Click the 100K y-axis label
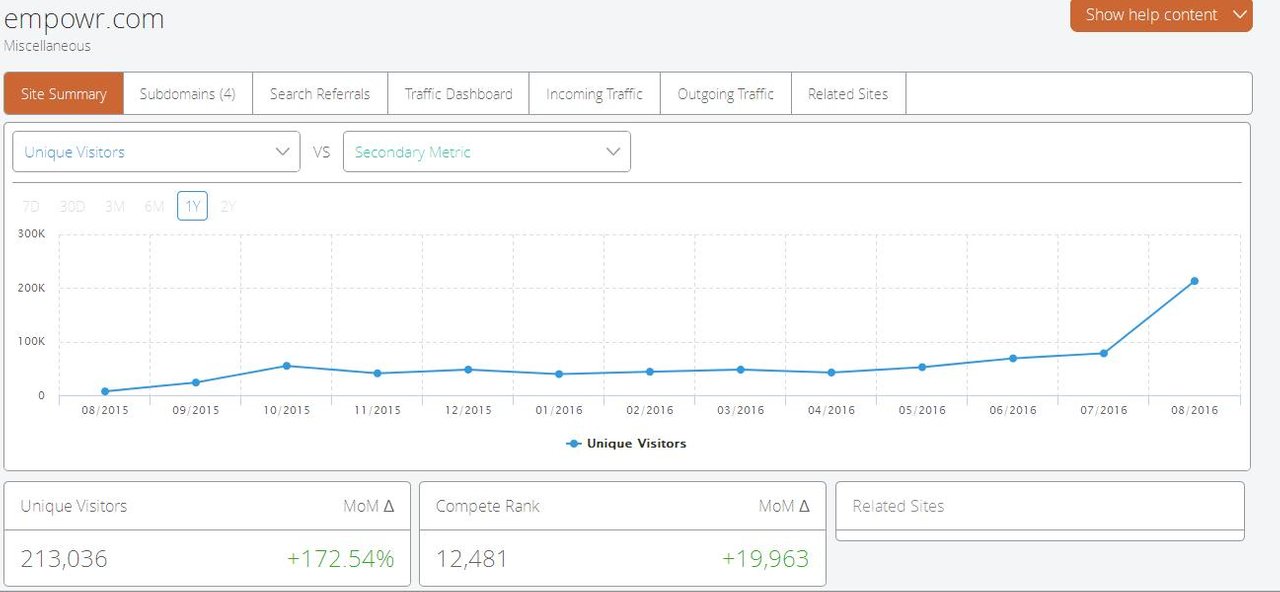 click(31, 342)
